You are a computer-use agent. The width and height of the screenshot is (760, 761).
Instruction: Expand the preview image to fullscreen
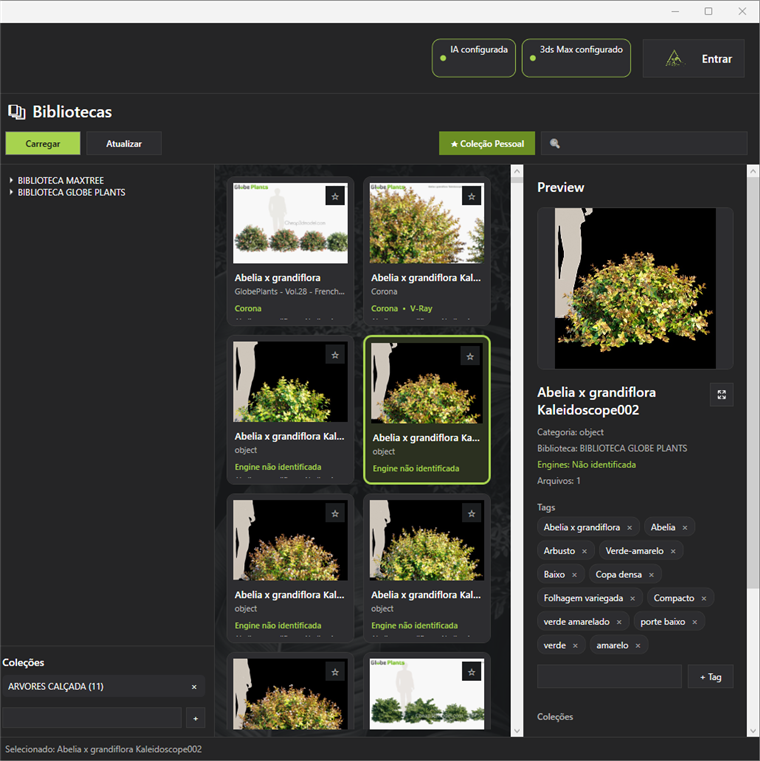[721, 395]
